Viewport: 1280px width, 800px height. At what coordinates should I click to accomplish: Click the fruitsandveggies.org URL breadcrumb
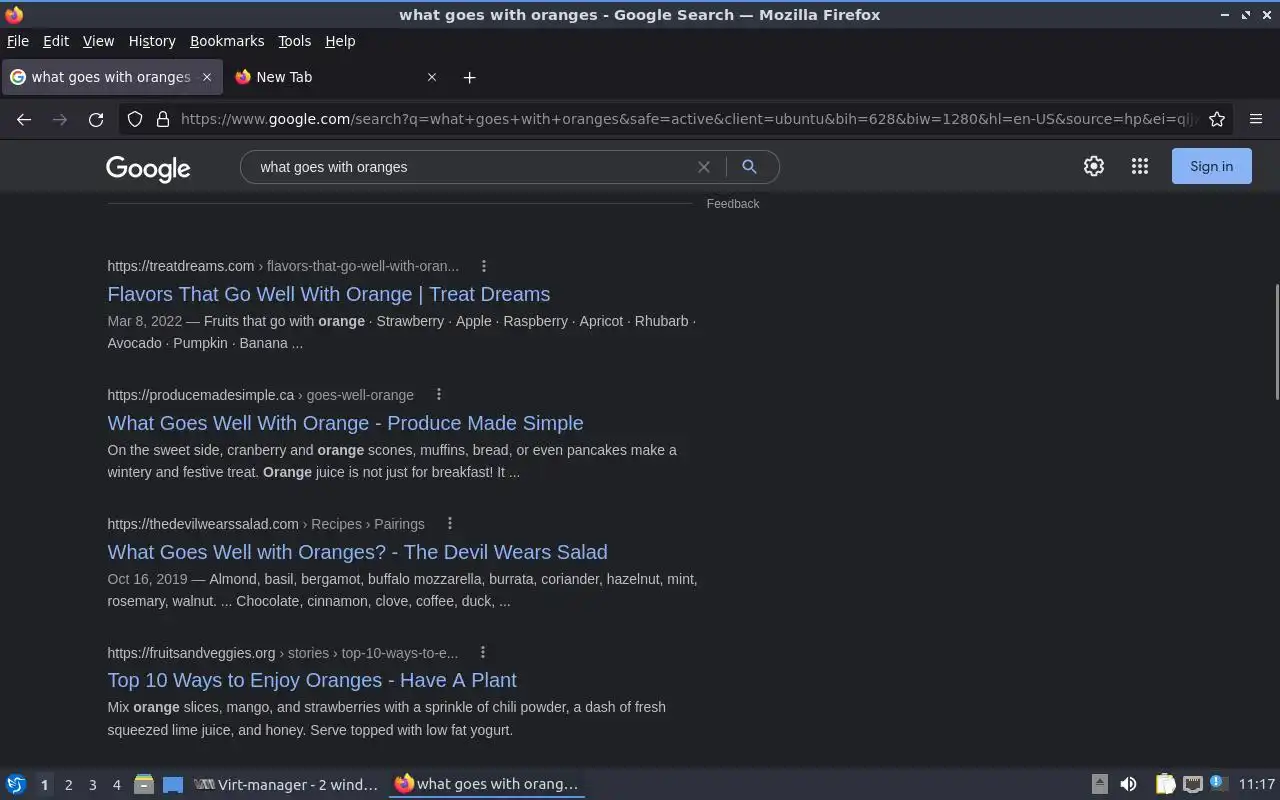283,653
